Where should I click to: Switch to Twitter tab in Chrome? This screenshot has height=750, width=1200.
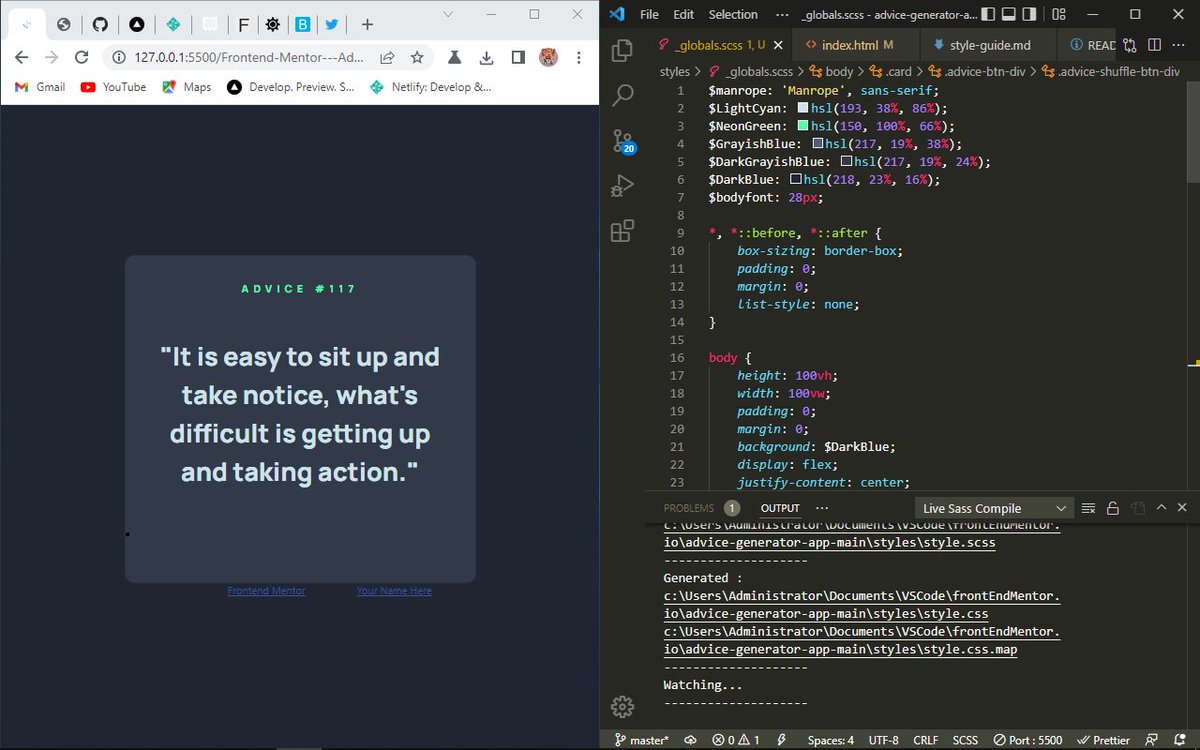pyautogui.click(x=330, y=23)
